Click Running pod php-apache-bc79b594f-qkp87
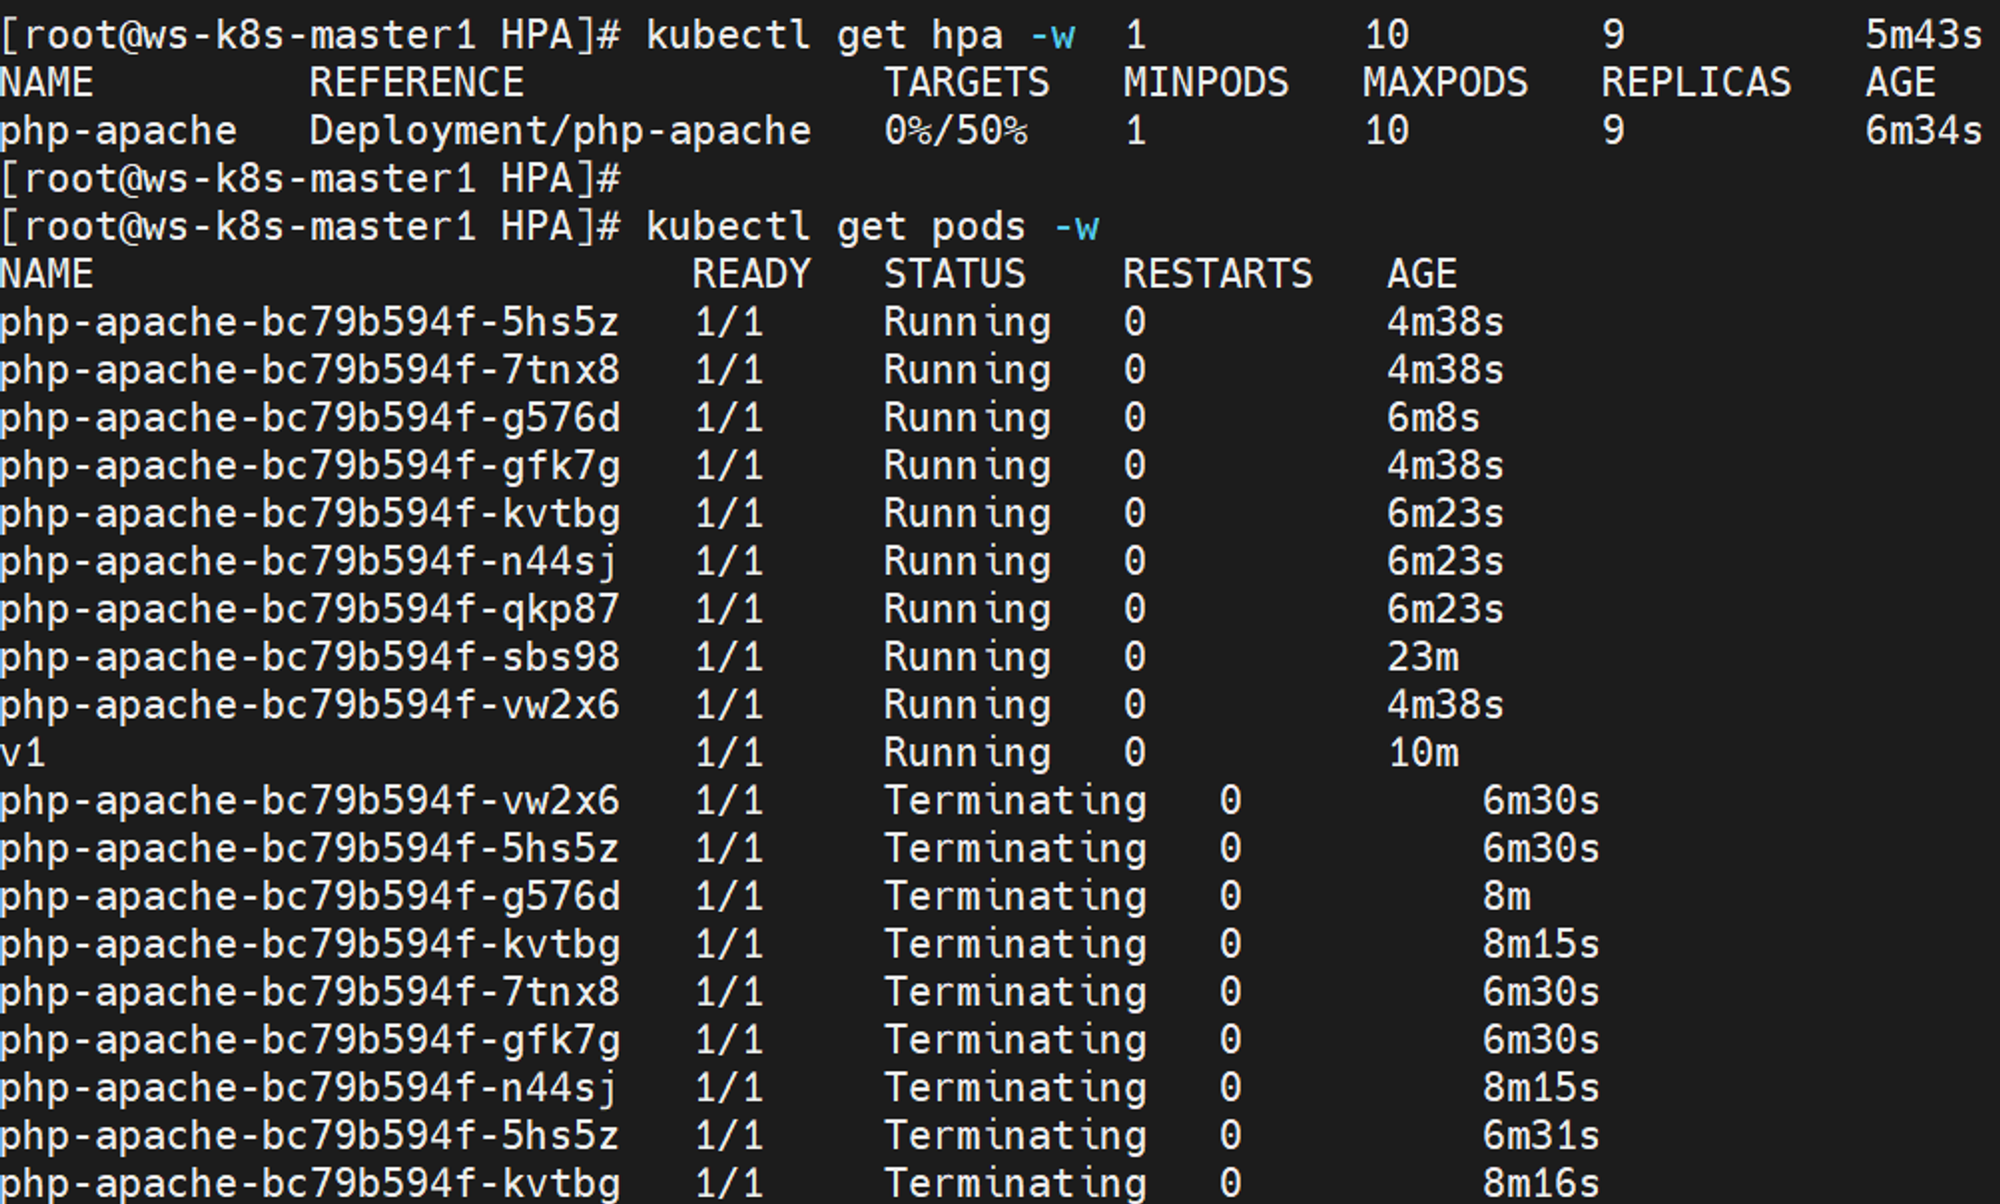Viewport: 2000px width, 1204px height. (x=309, y=610)
